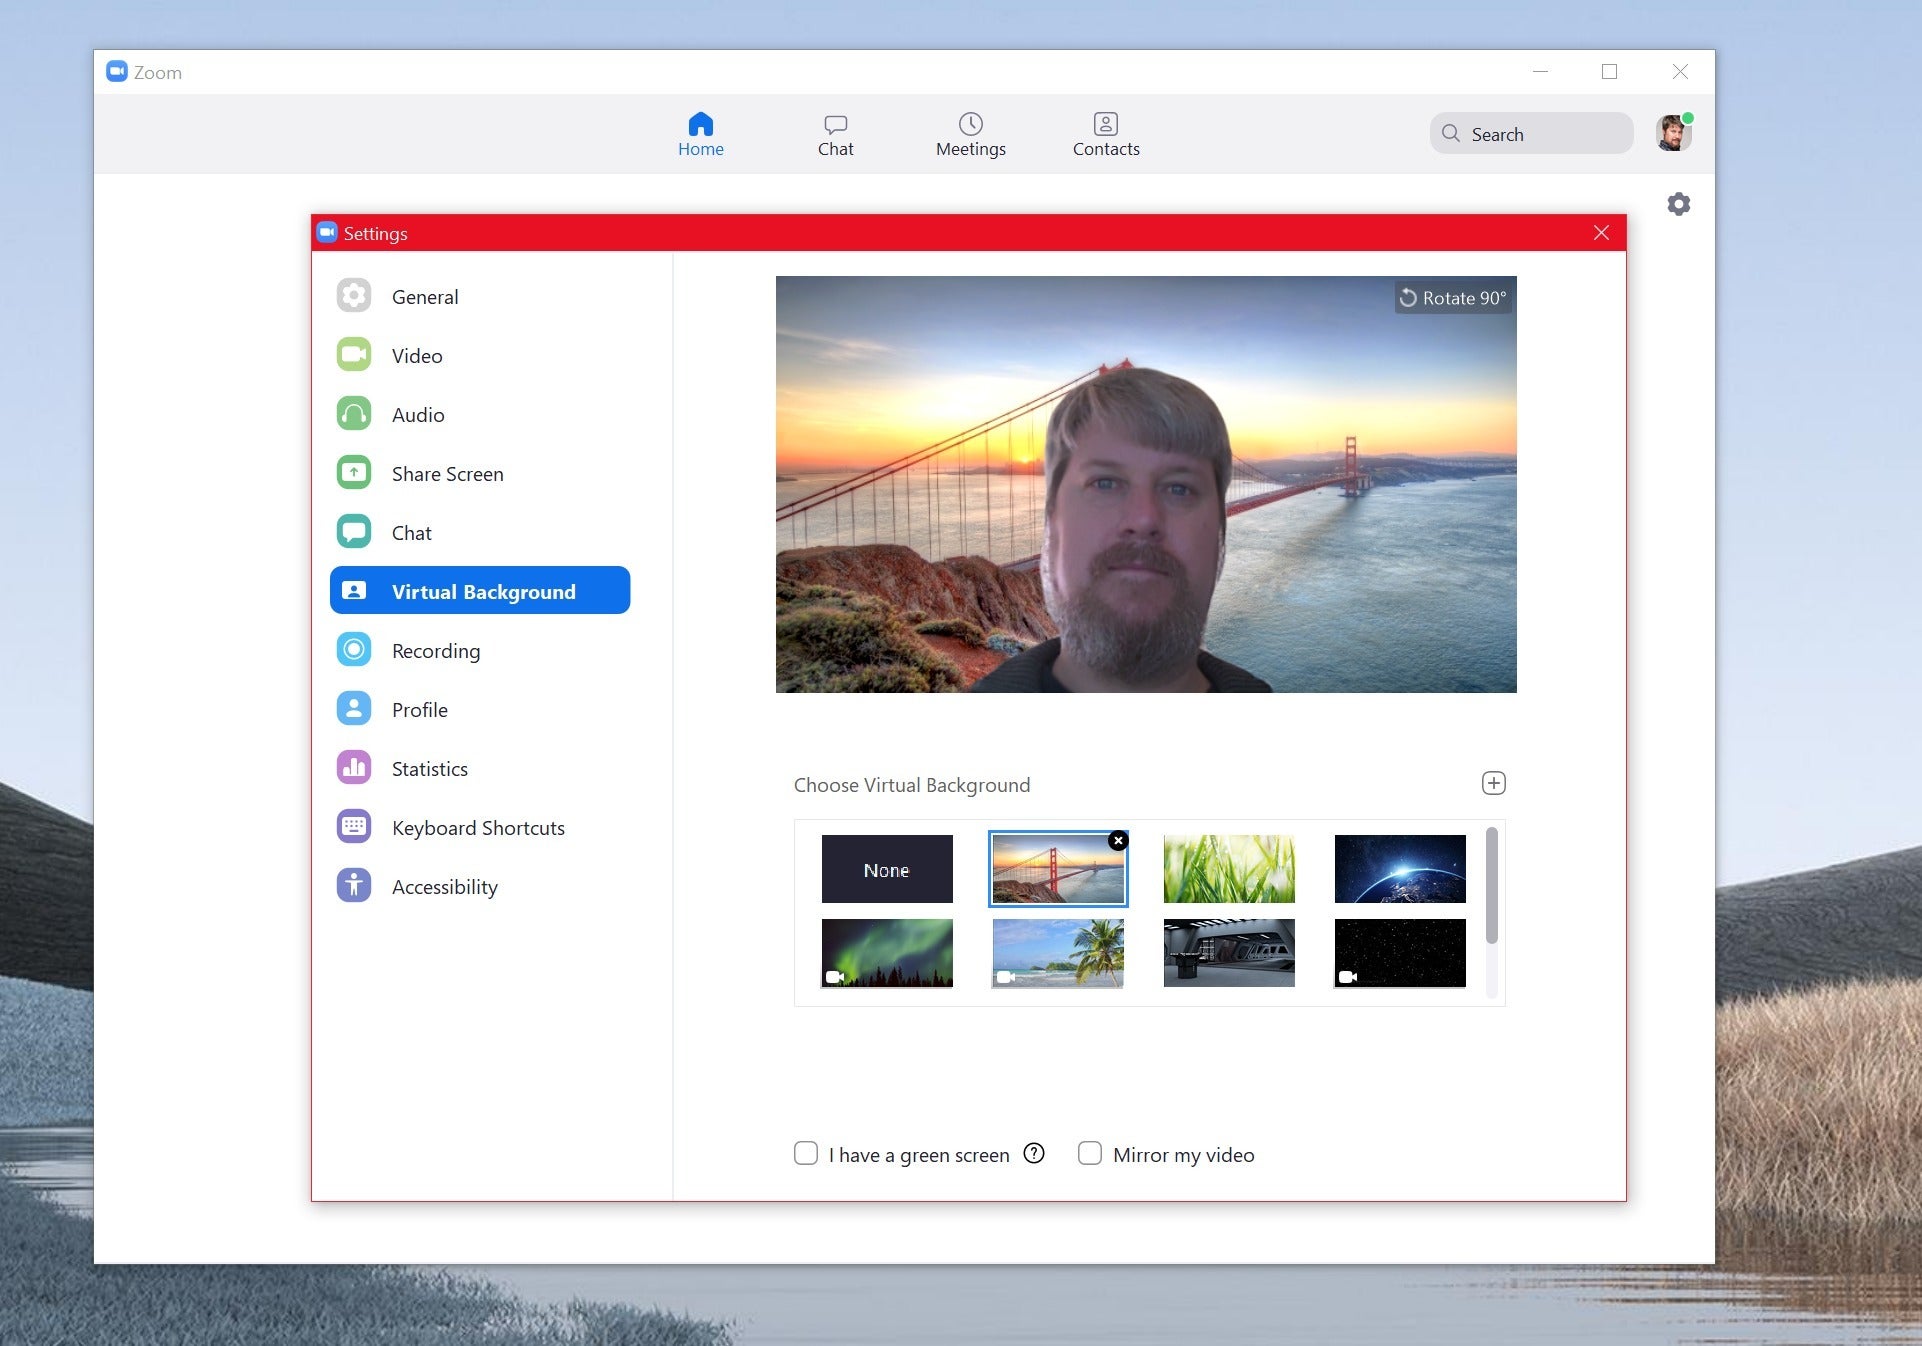Open the Accessibility settings panel
Screen dimensions: 1922x1346
(443, 886)
